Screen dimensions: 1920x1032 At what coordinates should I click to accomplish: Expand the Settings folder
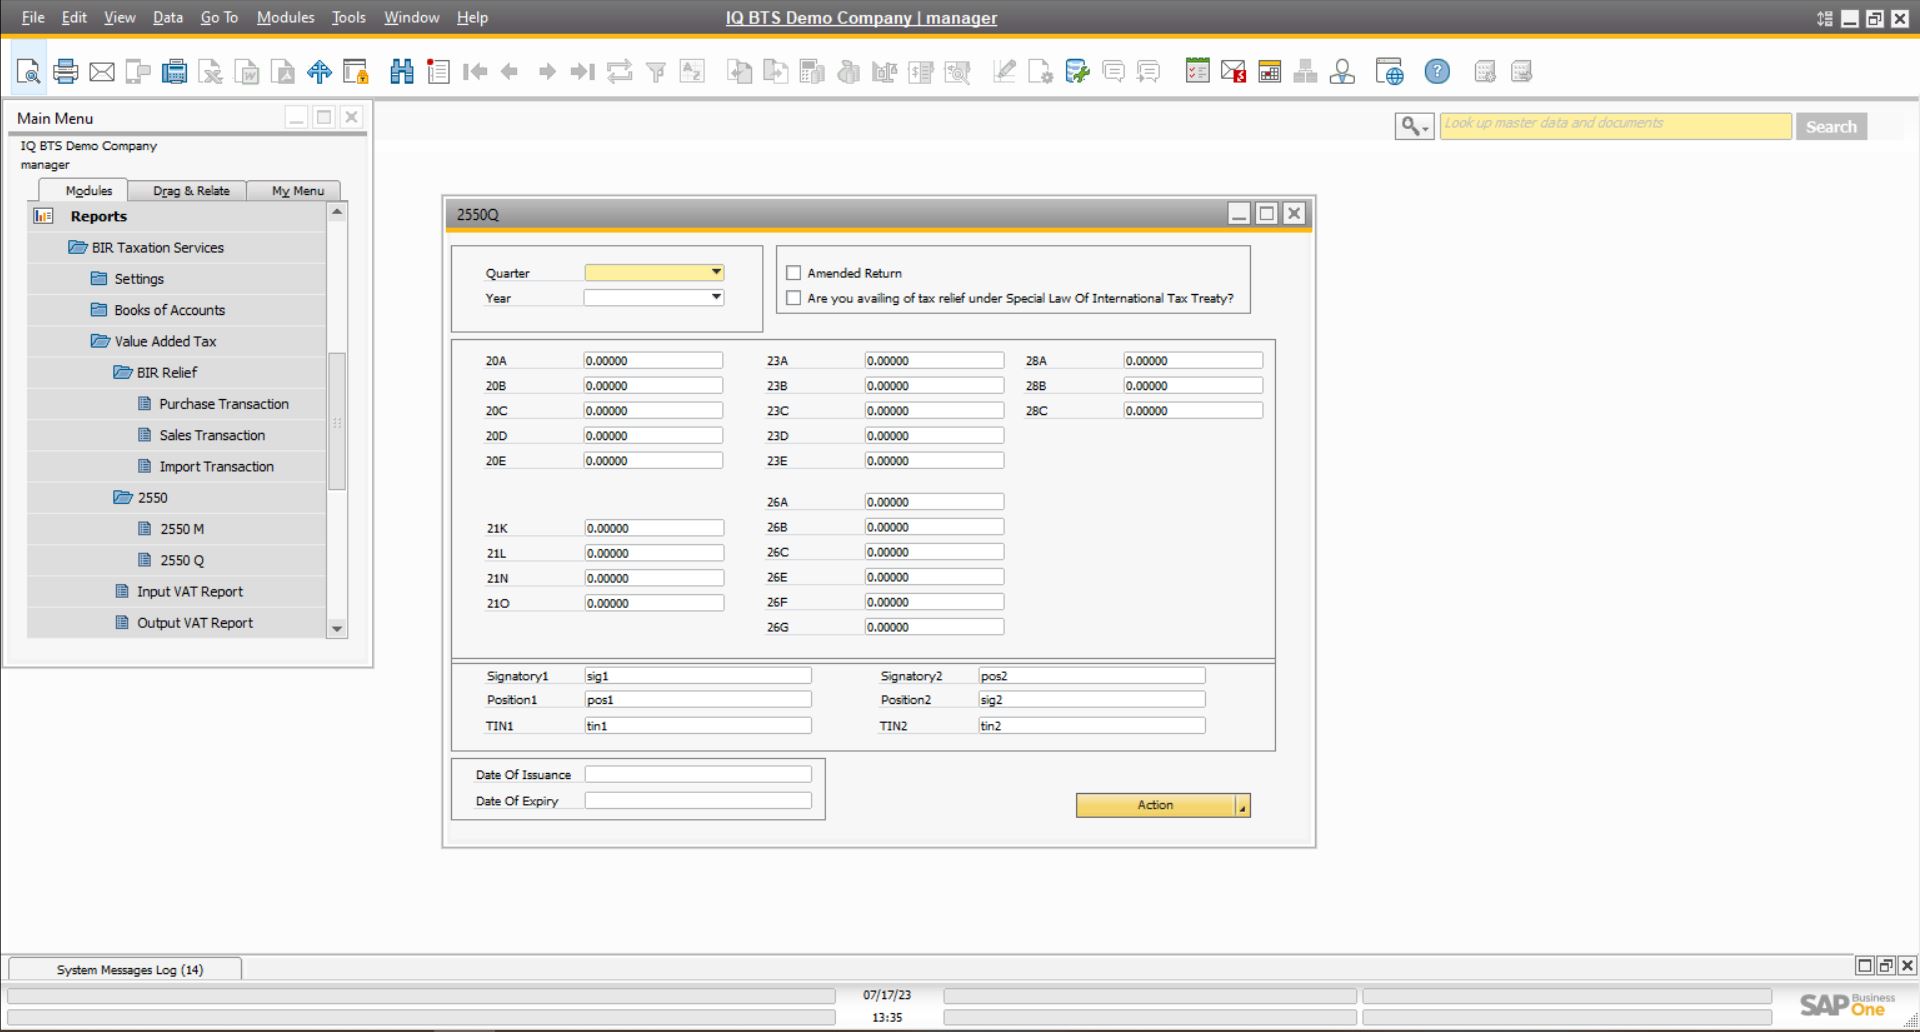tap(99, 279)
